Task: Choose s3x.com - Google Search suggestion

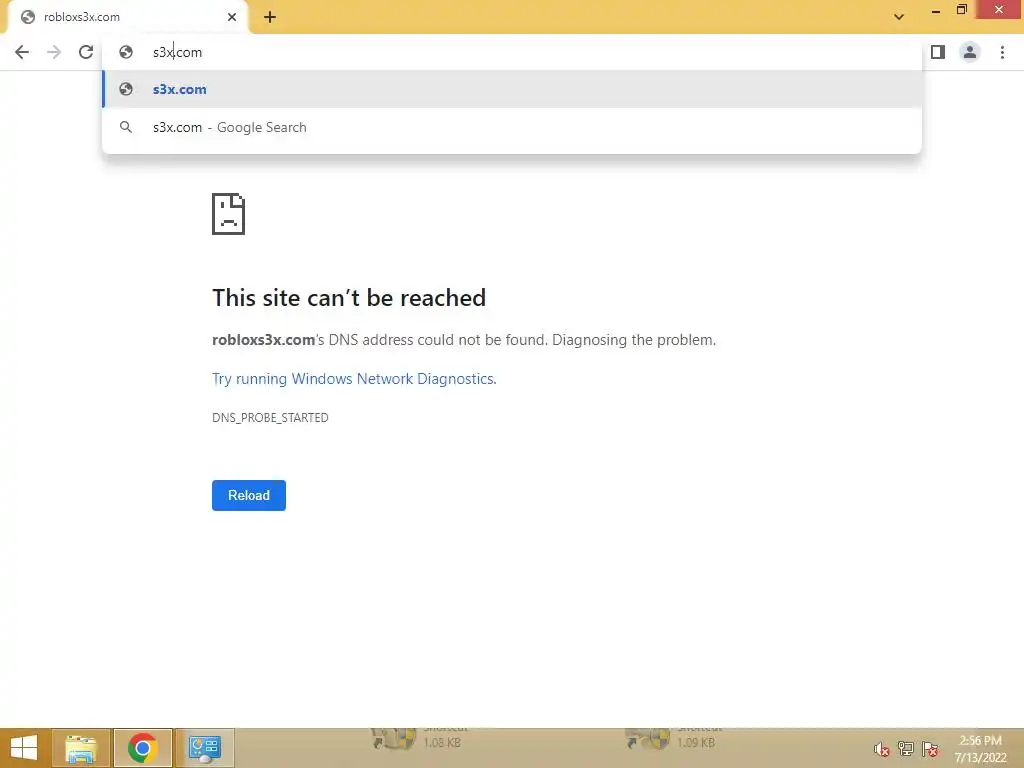Action: 511,127
